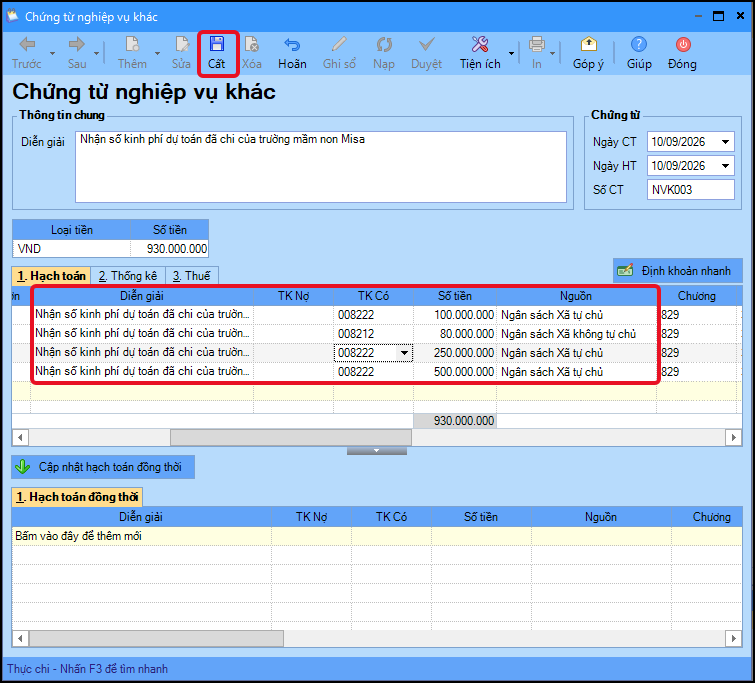Open the Tiện ích tools icon
The height and width of the screenshot is (683, 755).
(480, 44)
